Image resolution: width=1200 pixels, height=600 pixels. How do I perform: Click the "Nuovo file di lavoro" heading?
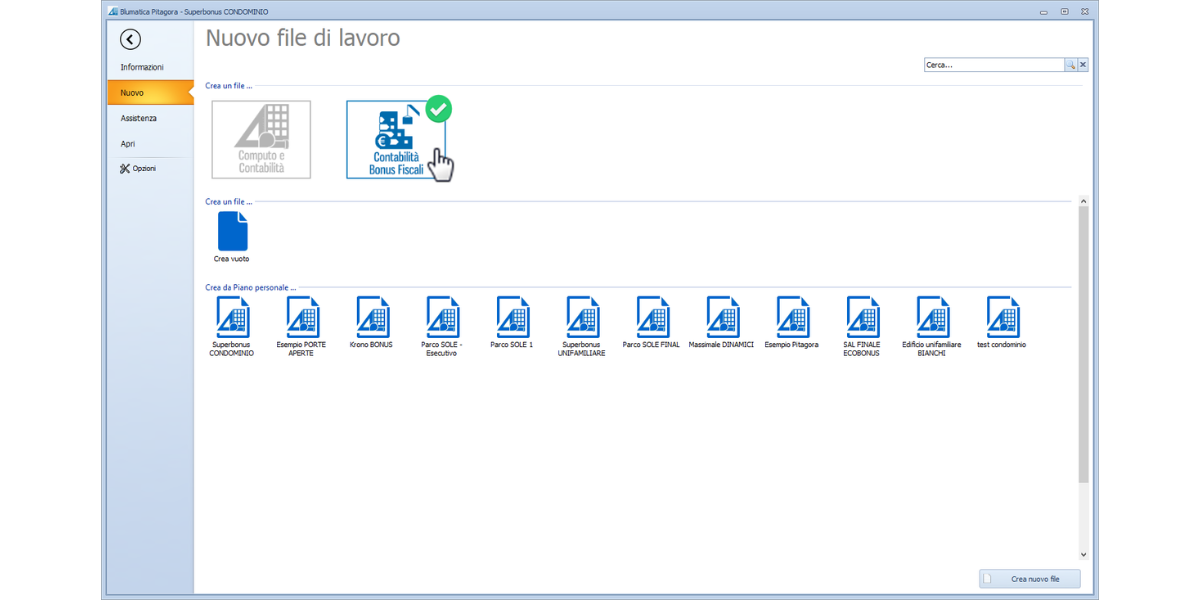[303, 38]
